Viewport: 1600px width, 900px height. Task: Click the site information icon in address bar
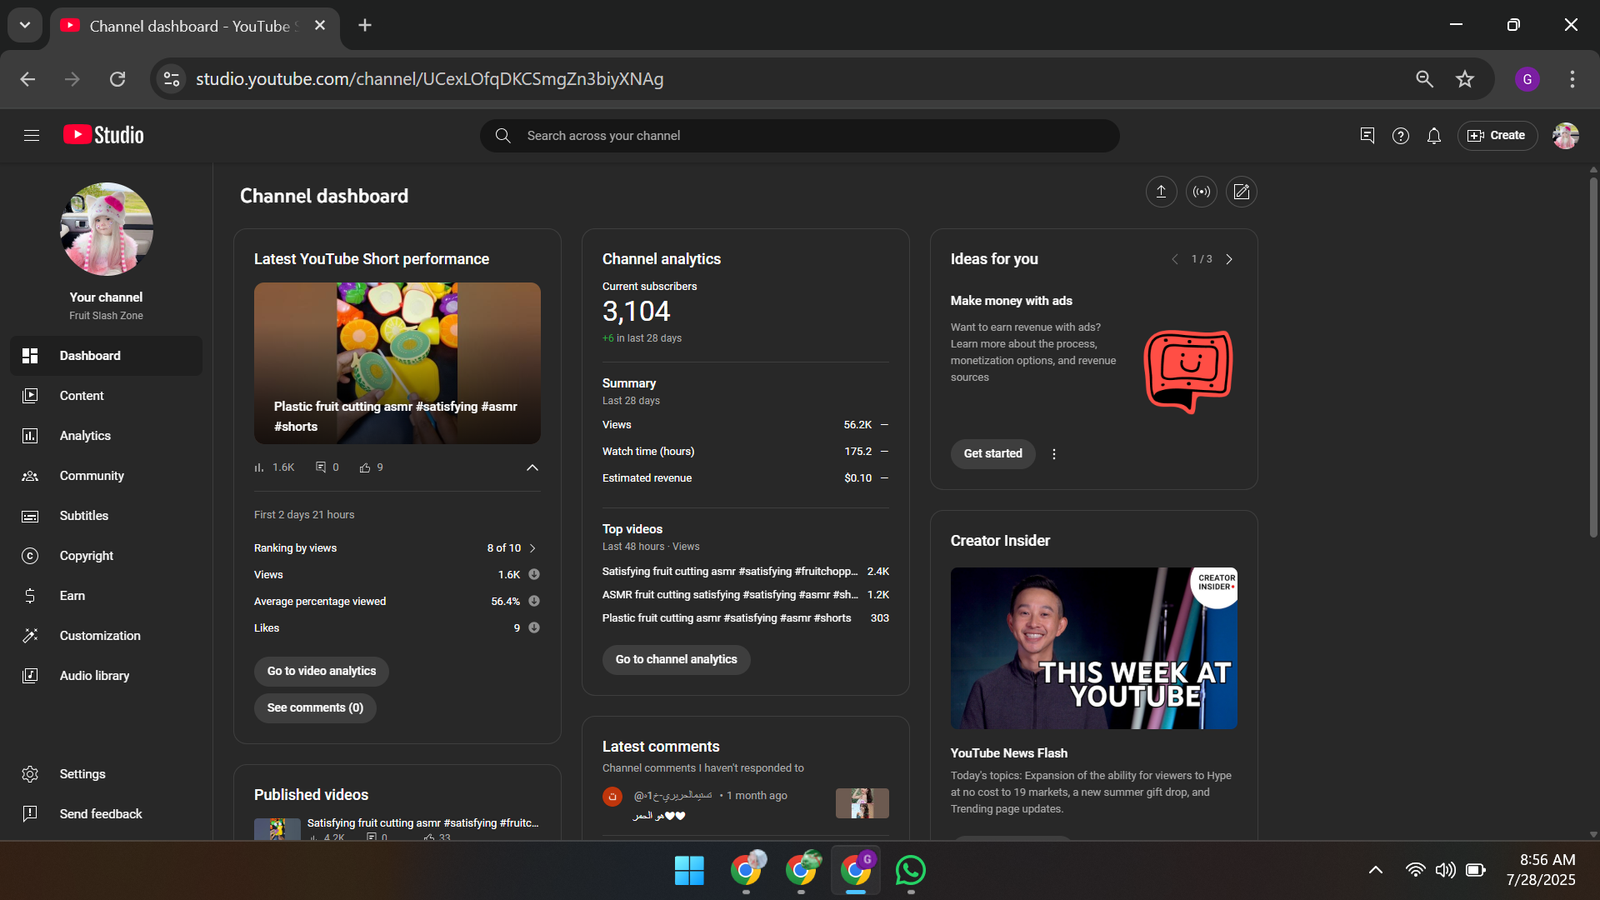click(172, 79)
